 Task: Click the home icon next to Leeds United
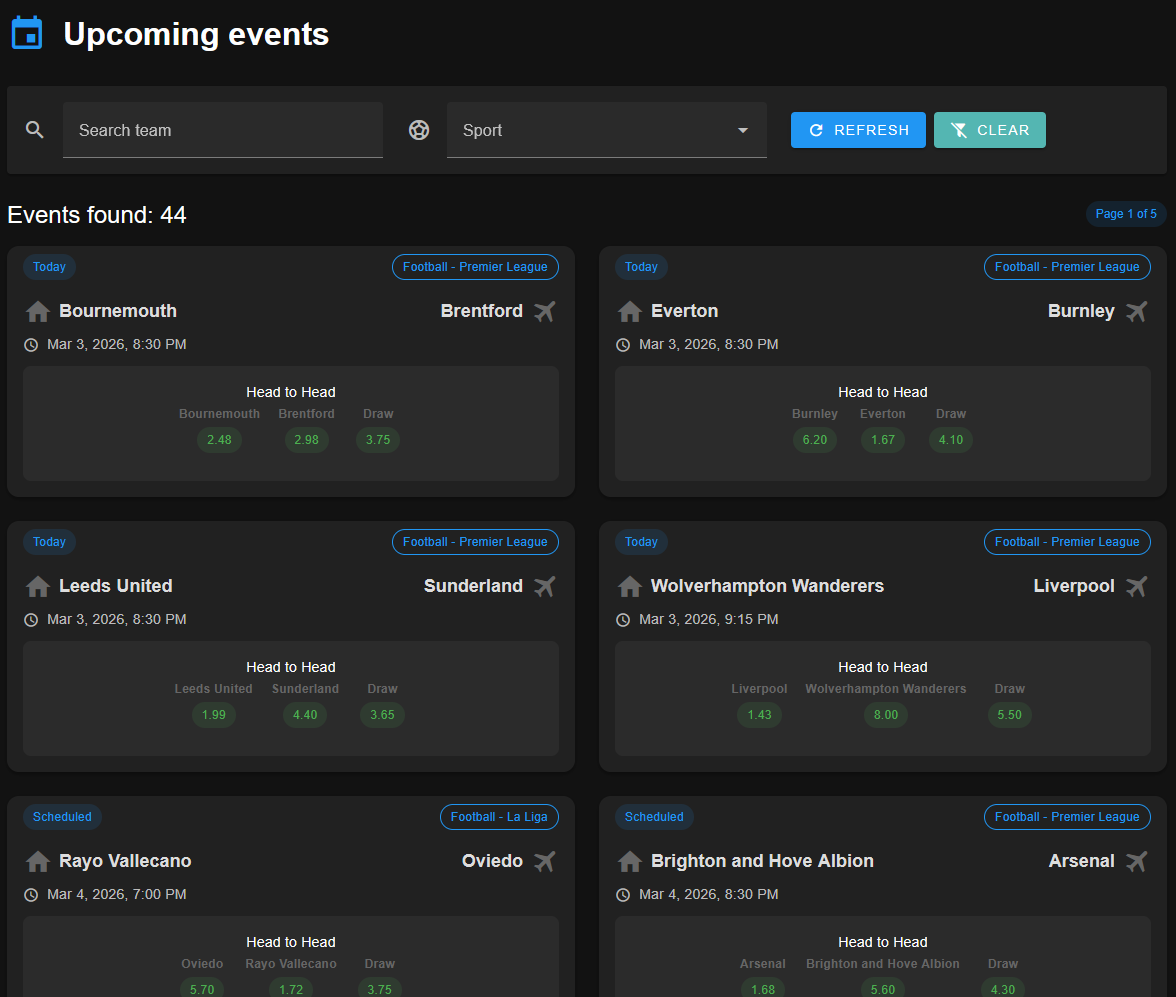pyautogui.click(x=37, y=586)
